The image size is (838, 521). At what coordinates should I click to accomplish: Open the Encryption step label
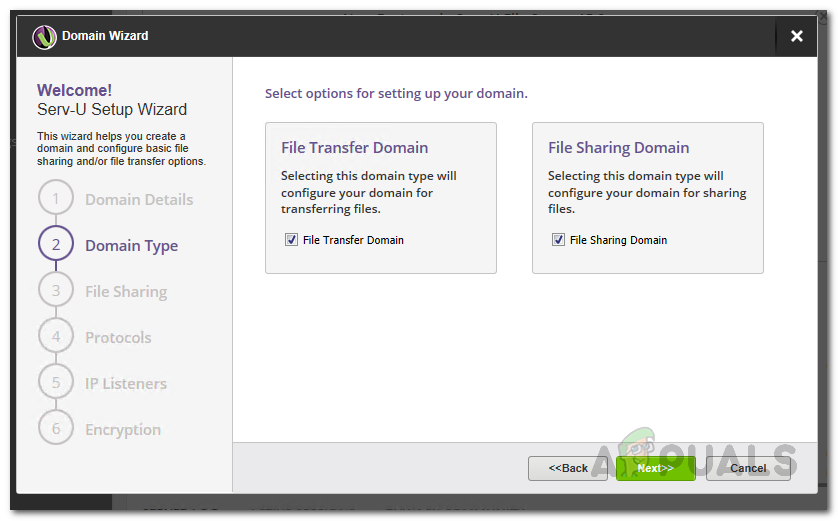123,430
